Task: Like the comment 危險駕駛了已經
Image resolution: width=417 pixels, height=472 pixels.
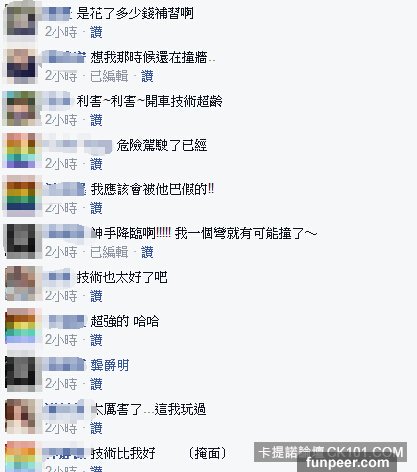Action: pyautogui.click(x=96, y=164)
